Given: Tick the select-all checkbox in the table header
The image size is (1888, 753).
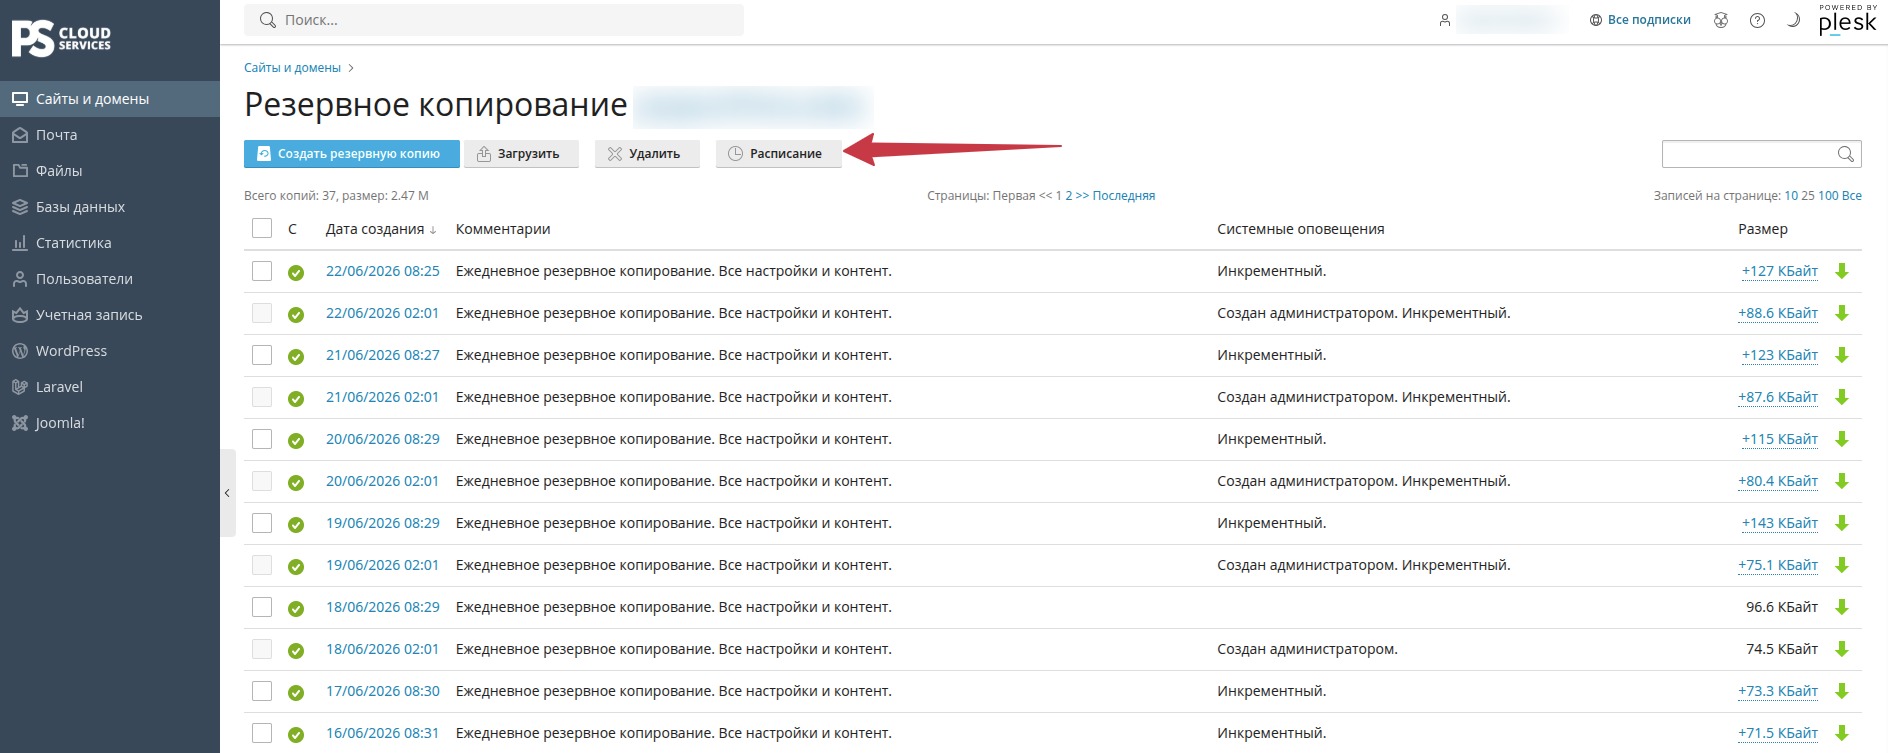Looking at the screenshot, I should [262, 229].
